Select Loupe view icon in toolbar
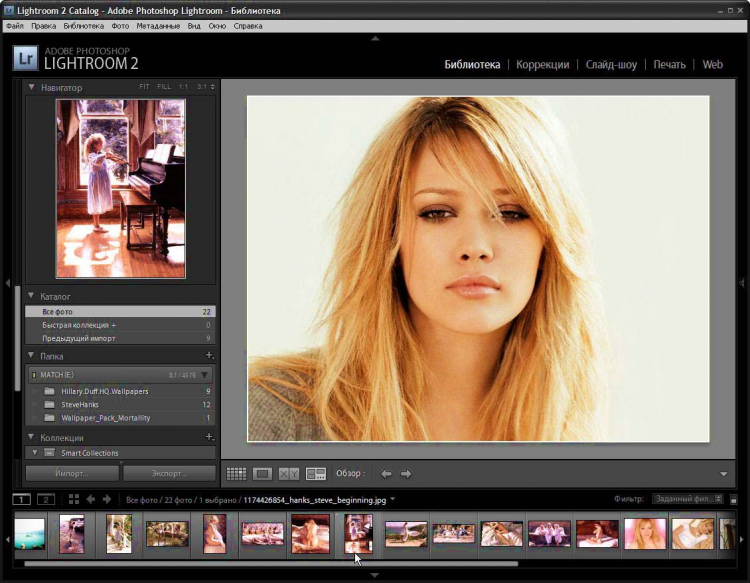The image size is (750, 583). point(262,473)
